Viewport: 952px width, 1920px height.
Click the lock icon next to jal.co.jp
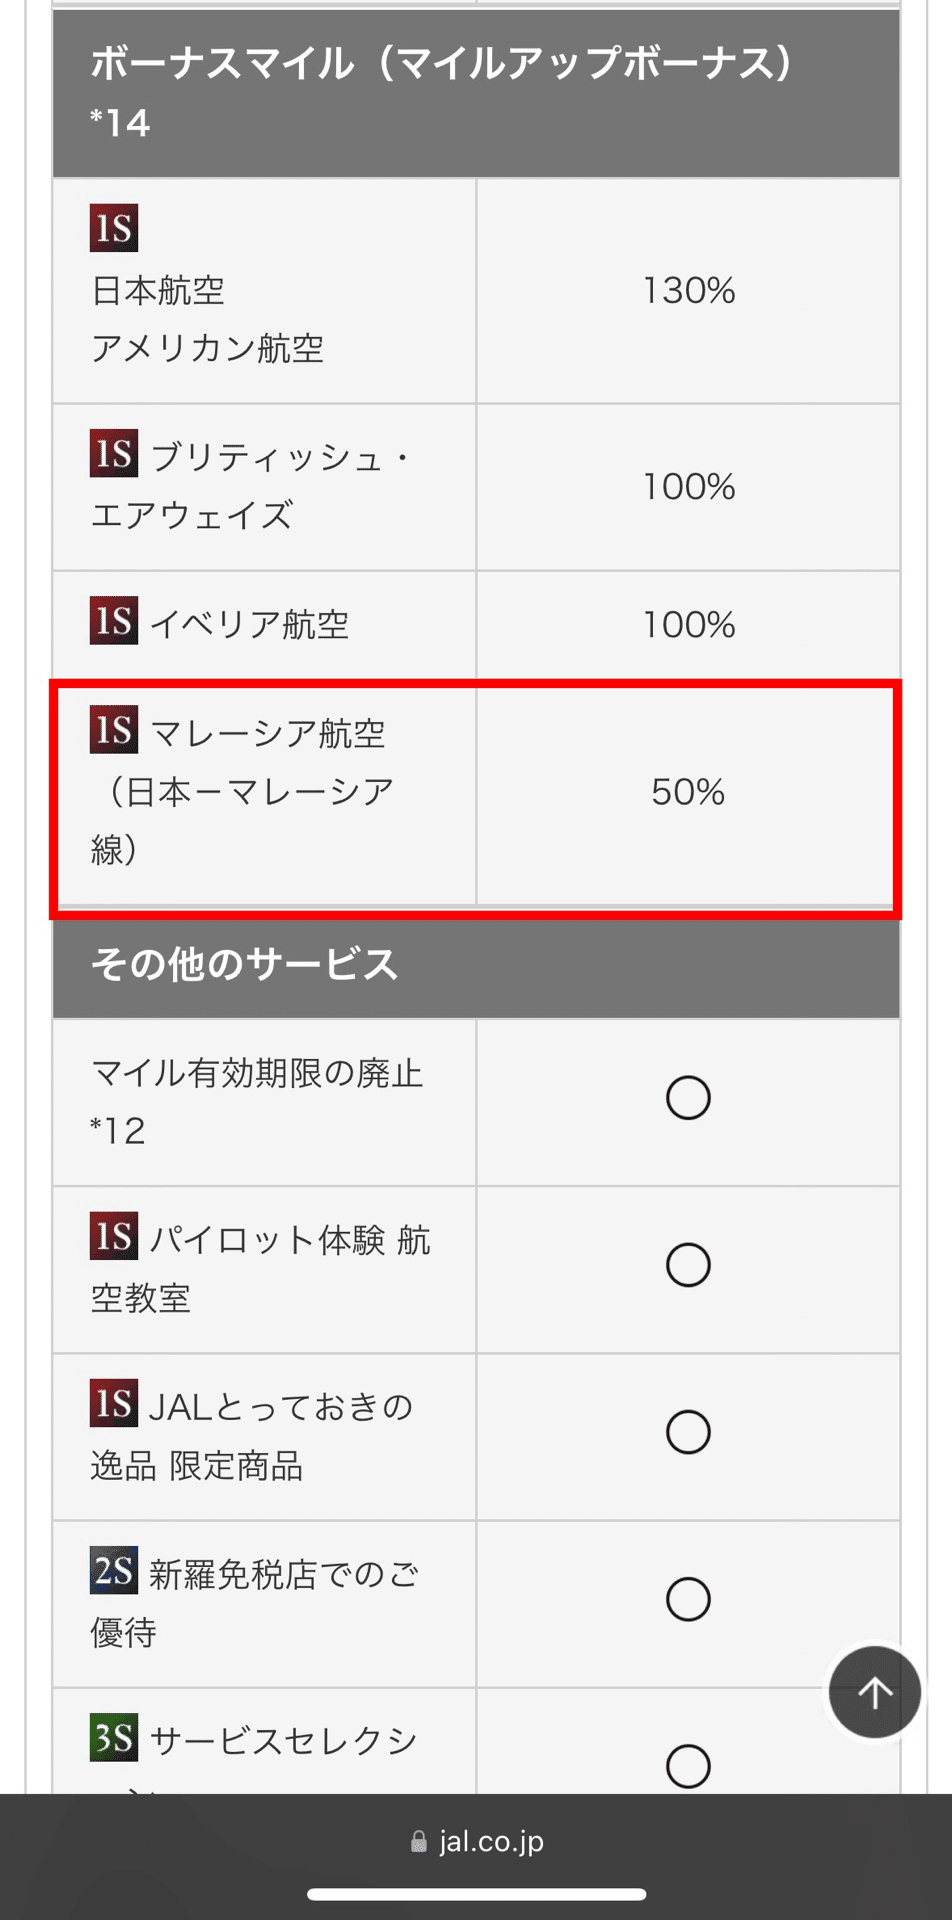click(x=419, y=1842)
